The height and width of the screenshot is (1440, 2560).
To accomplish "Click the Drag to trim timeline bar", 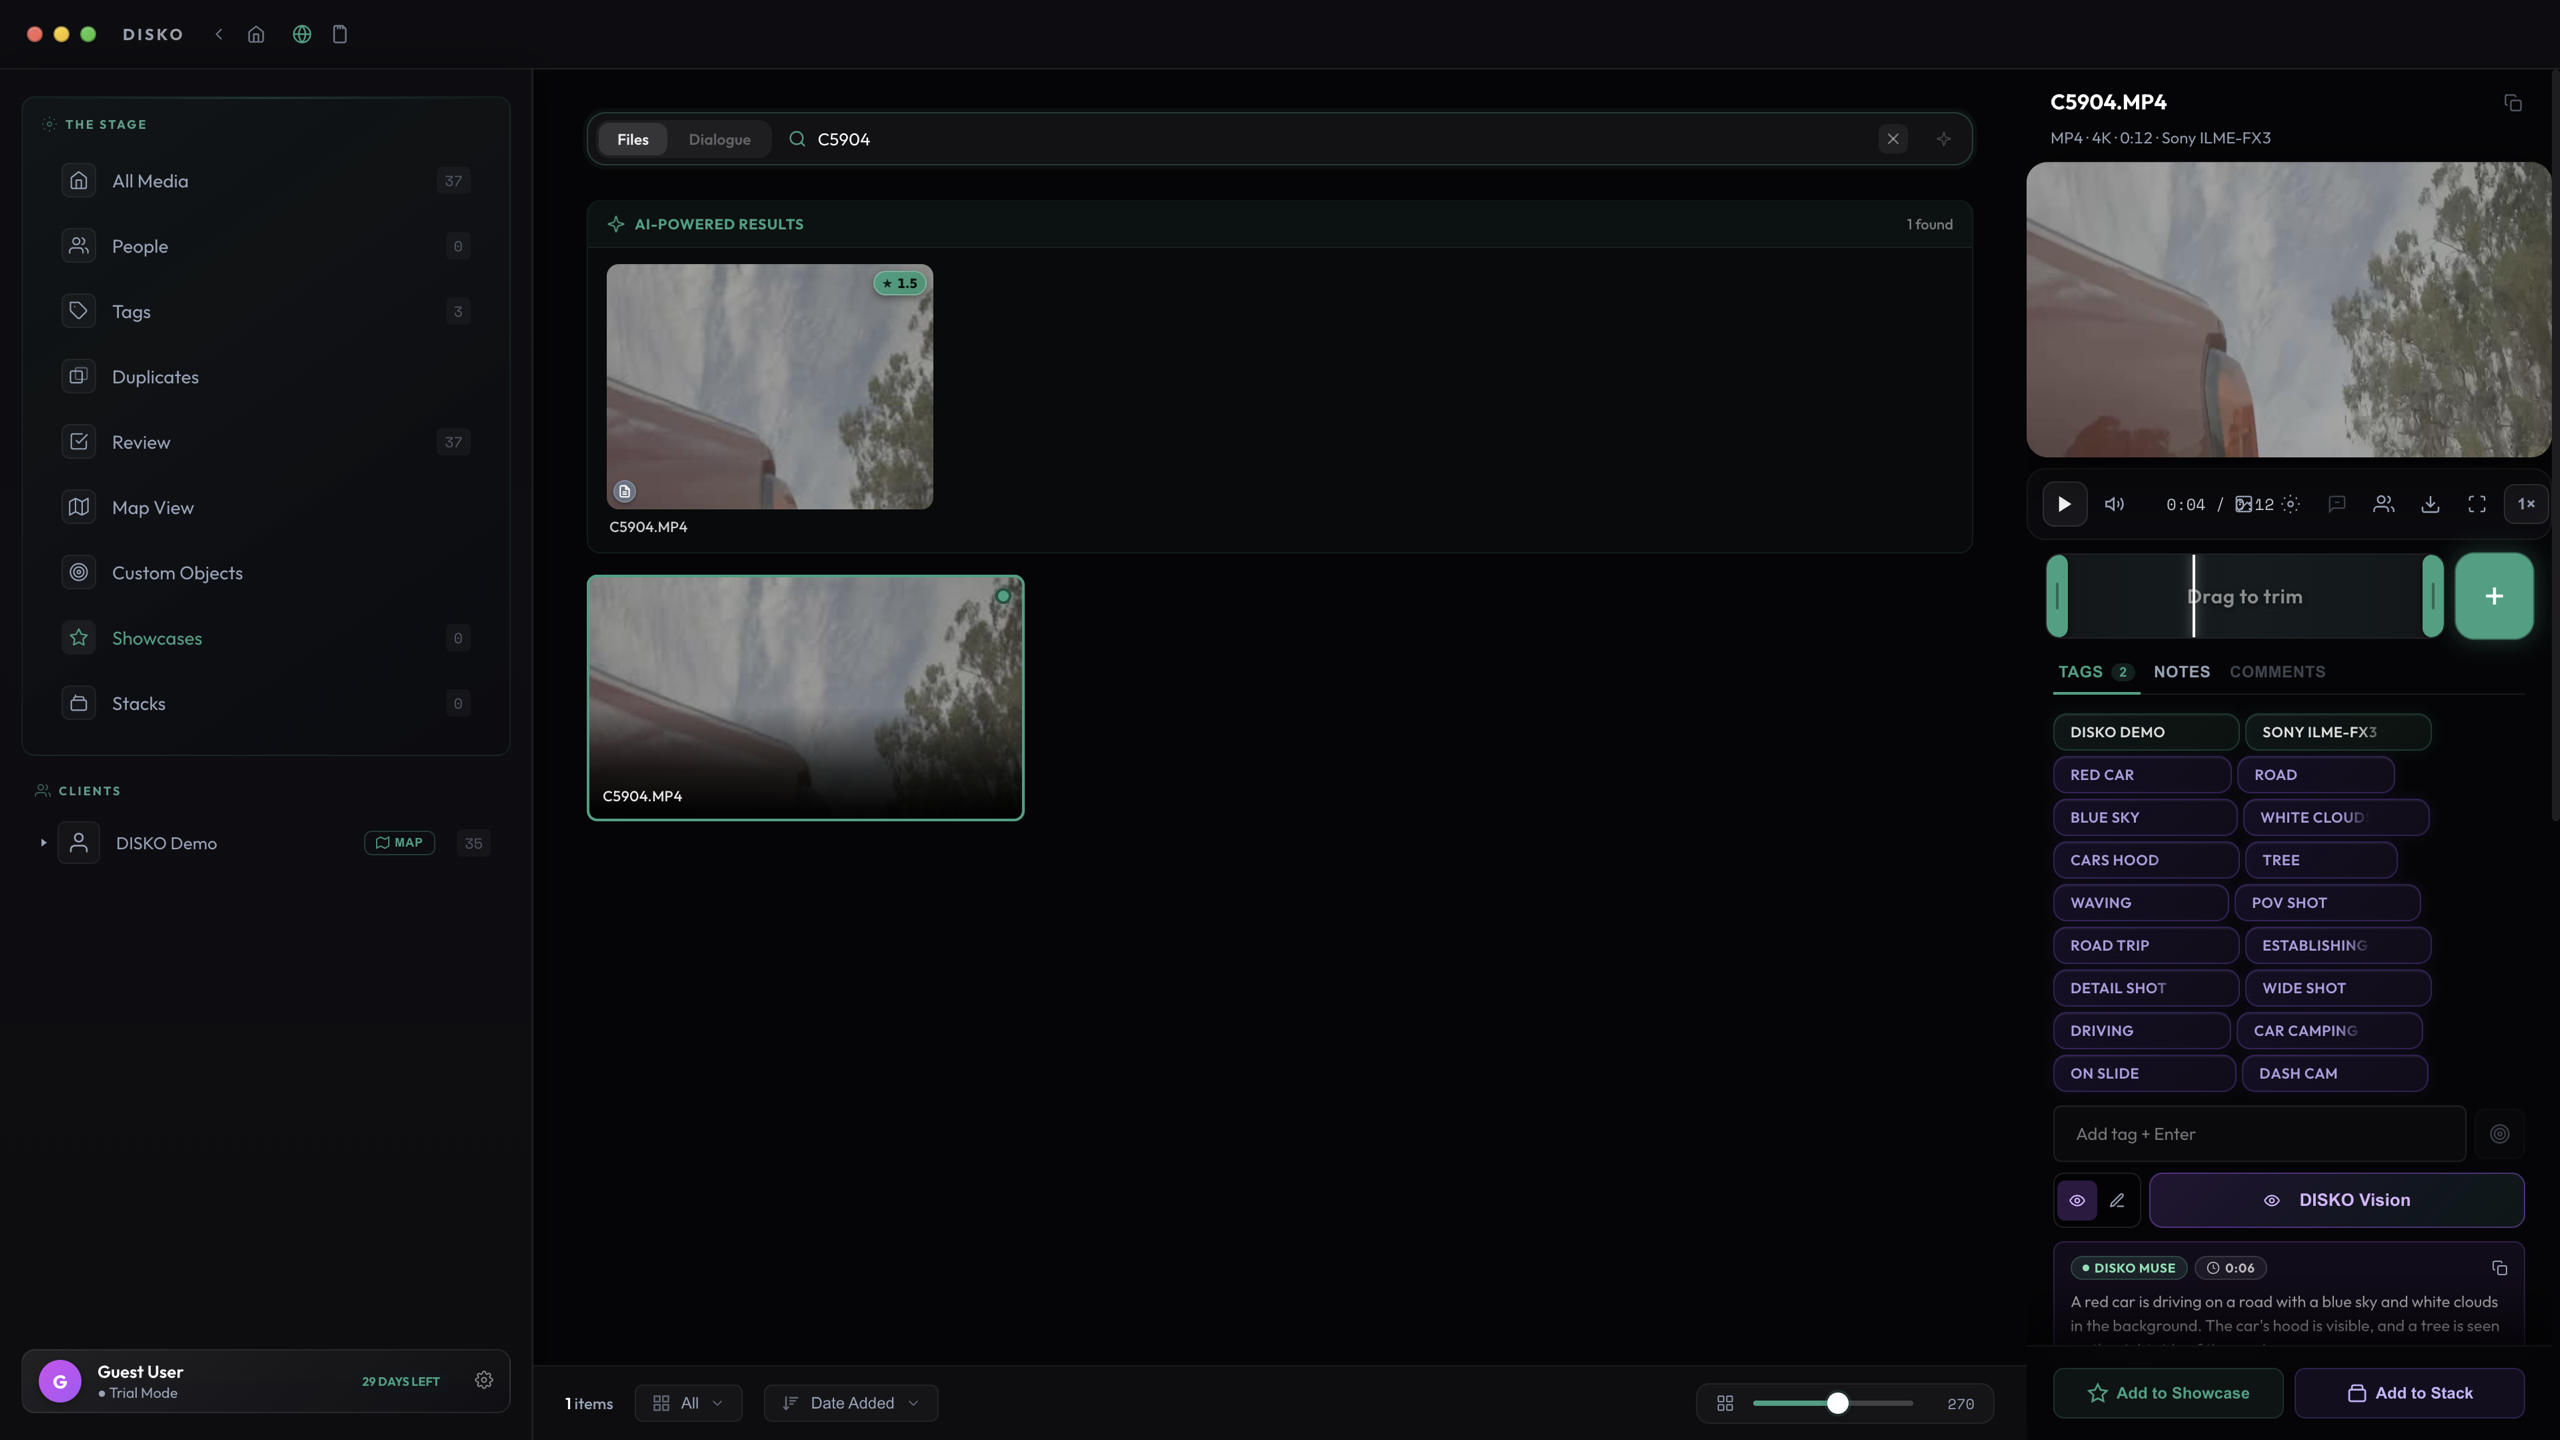I will 2245,596.
